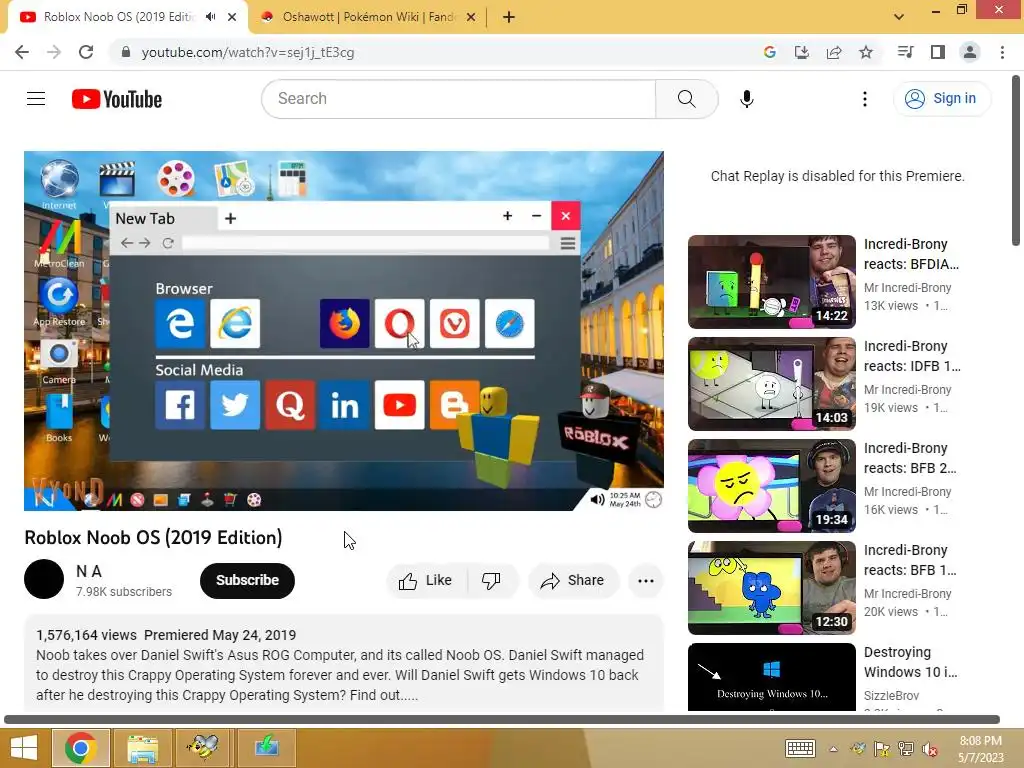This screenshot has height=768, width=1024.
Task: Close the Oshawott Pokémon Wiki tab
Action: 471,18
